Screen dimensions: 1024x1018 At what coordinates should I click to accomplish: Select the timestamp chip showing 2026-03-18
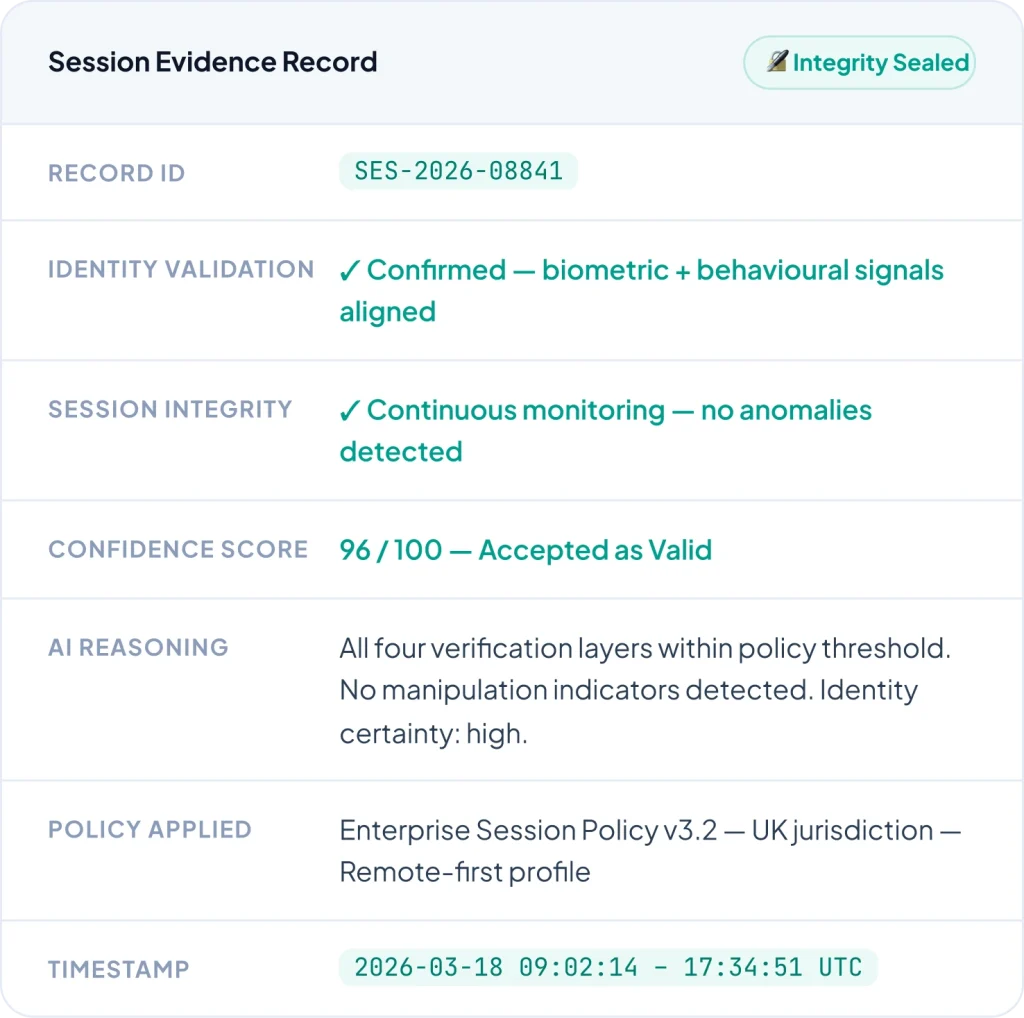(608, 967)
